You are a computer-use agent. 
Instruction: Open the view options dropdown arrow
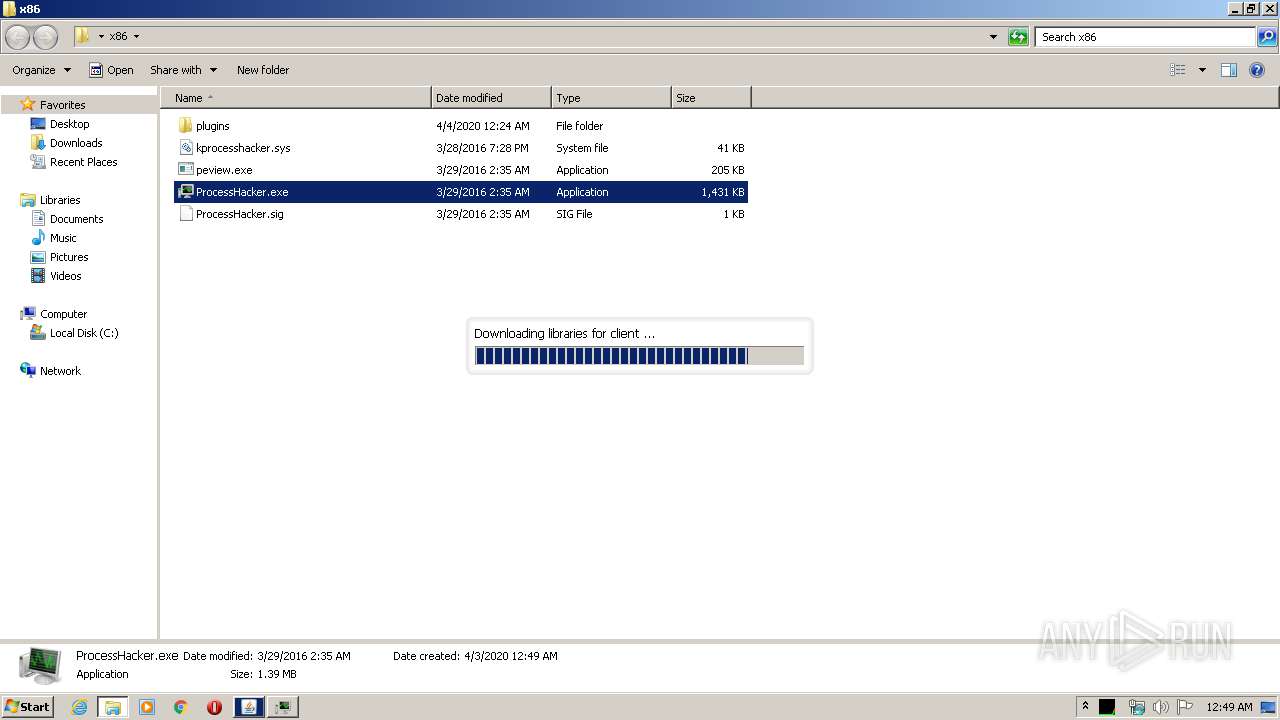pyautogui.click(x=1202, y=70)
